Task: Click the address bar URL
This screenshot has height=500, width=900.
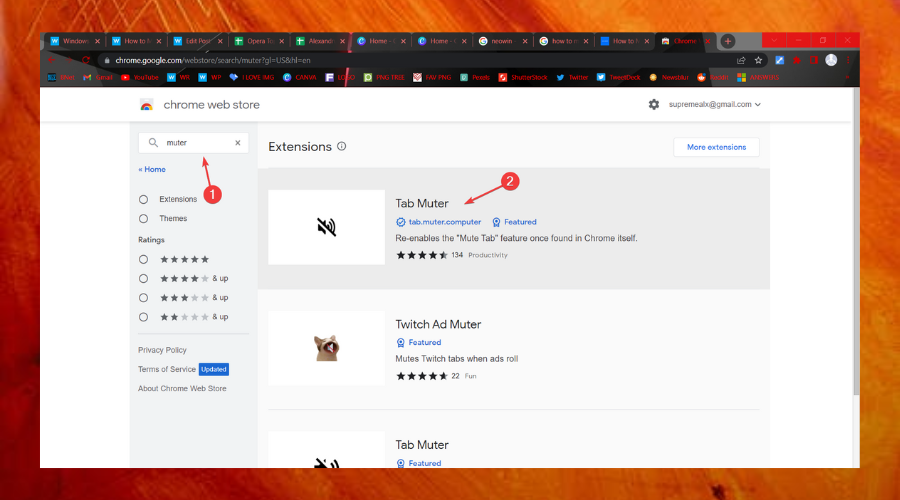Action: coord(213,60)
